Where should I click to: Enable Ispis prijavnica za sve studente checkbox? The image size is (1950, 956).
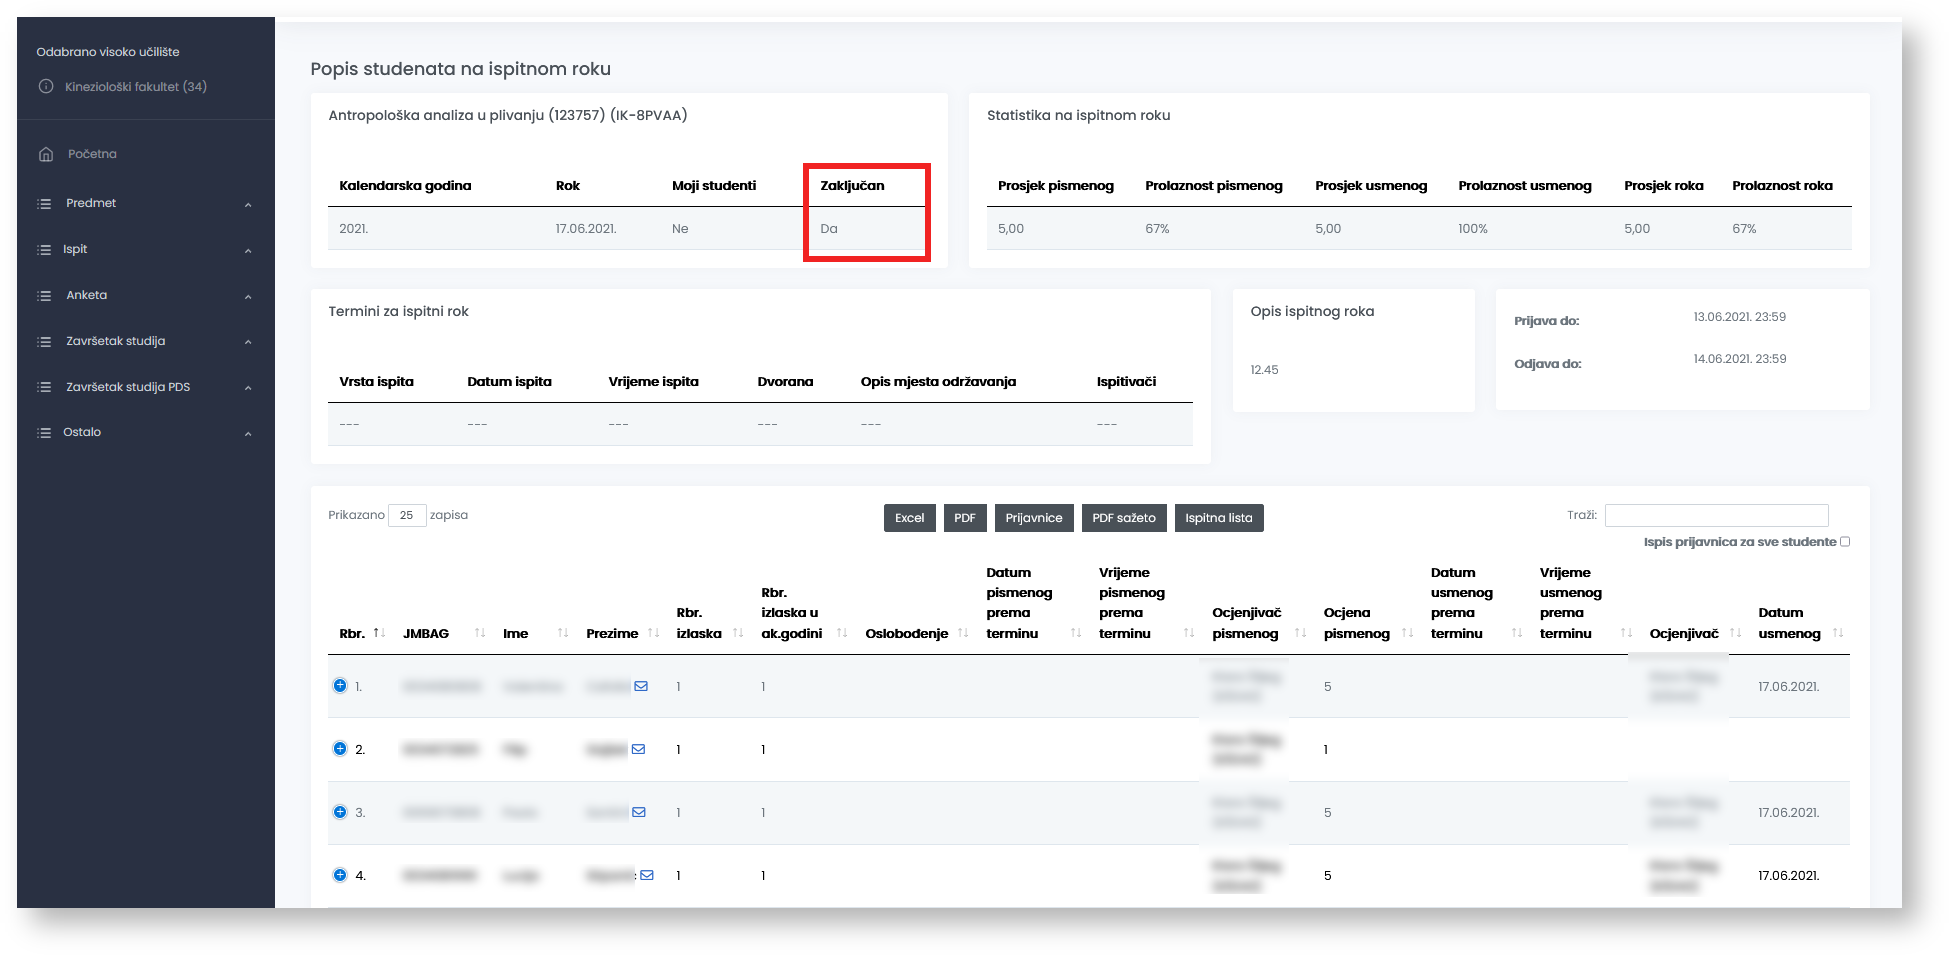(1845, 542)
